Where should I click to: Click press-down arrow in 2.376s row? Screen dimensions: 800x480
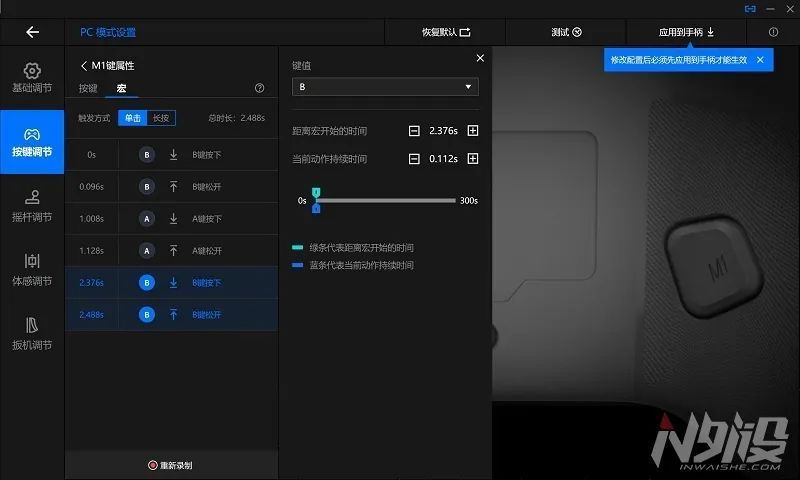pos(173,283)
